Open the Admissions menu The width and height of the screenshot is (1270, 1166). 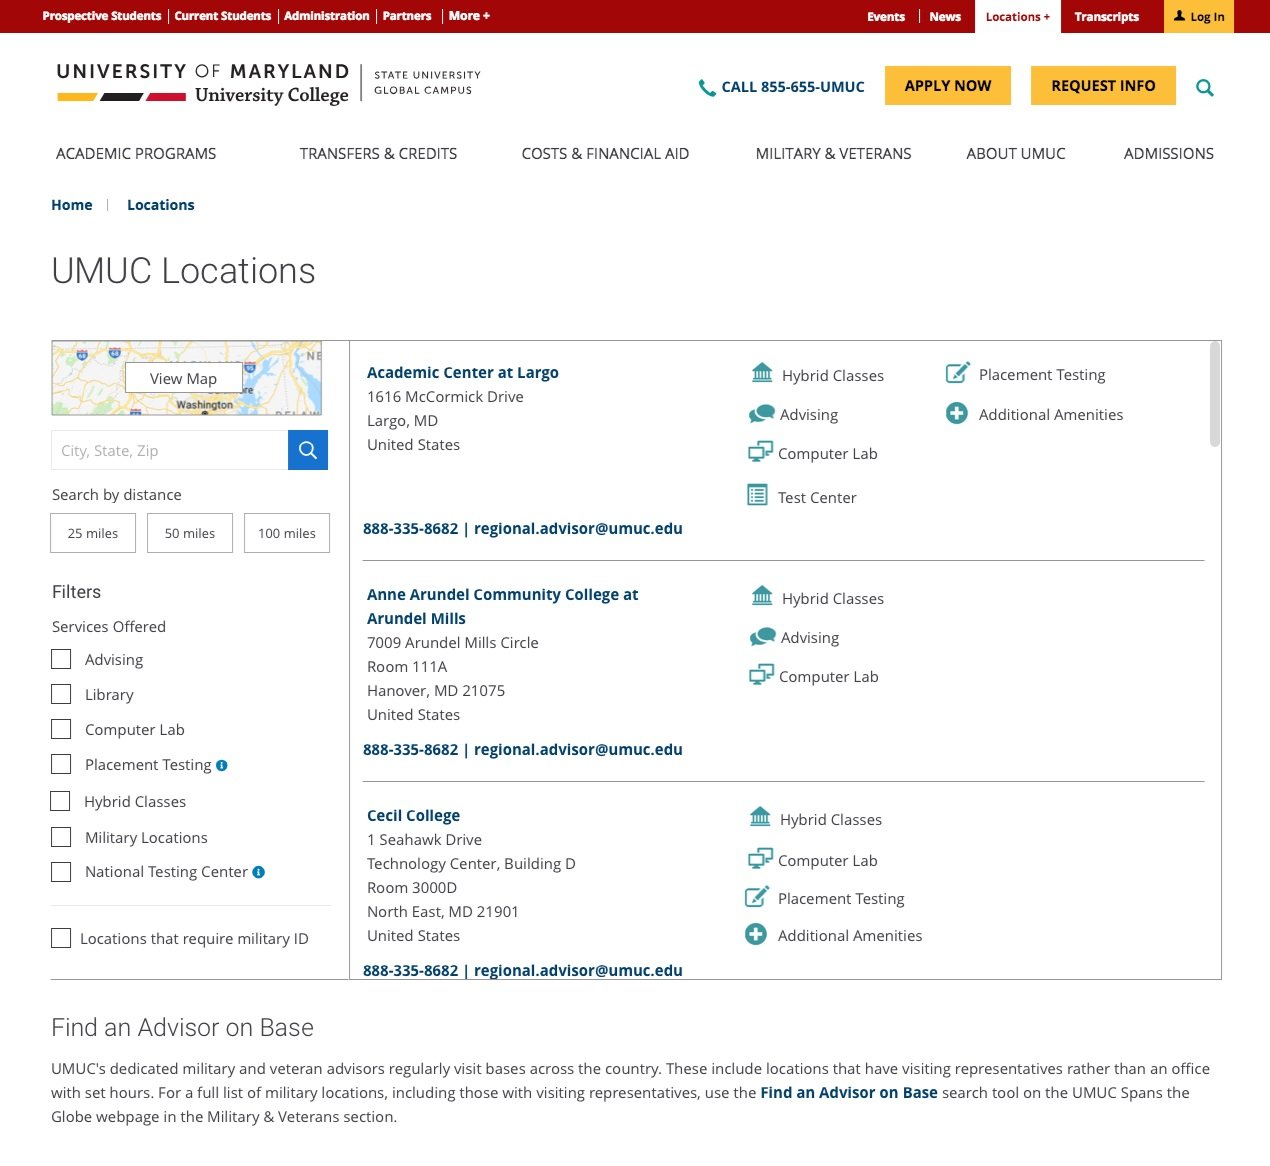1168,153
